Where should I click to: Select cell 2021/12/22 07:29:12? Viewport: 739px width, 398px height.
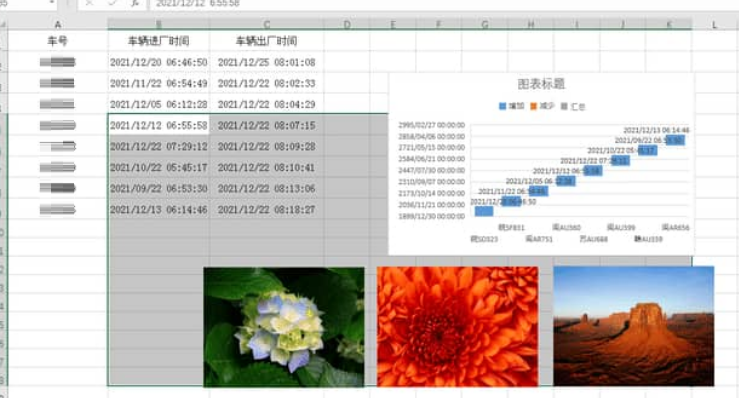click(x=158, y=147)
